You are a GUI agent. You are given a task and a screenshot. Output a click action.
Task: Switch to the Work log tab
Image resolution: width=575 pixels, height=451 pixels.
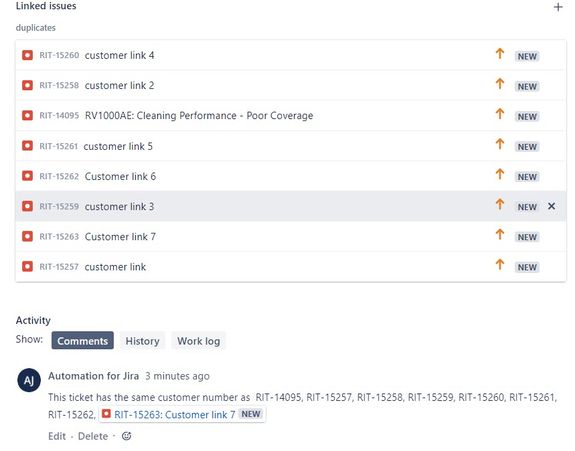point(198,341)
